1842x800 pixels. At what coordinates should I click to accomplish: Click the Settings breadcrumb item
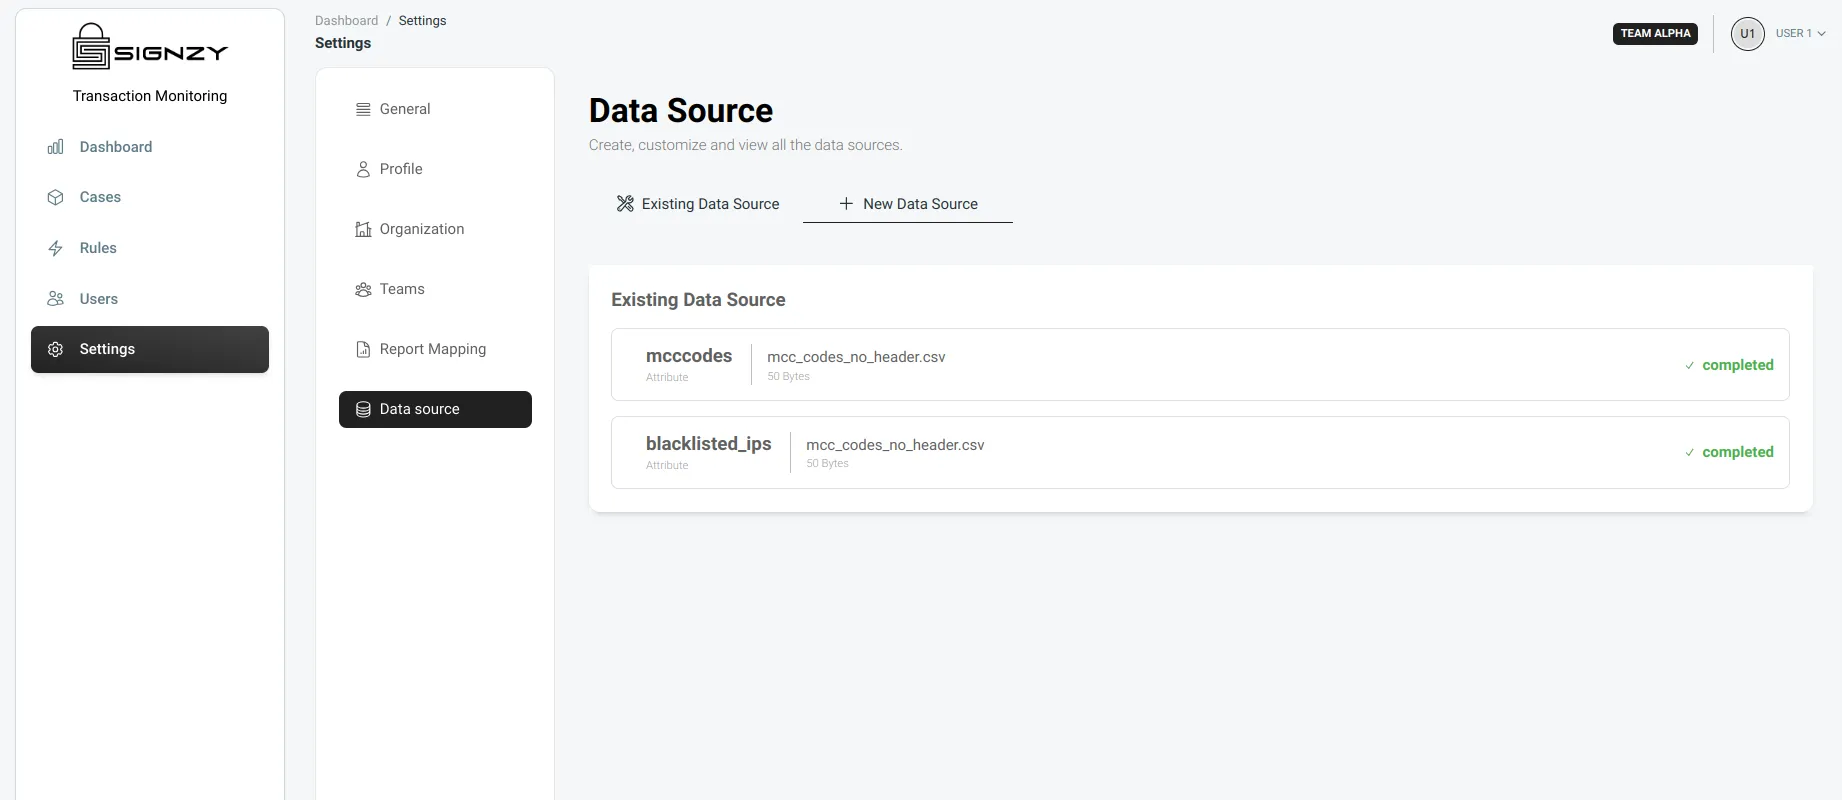tap(422, 21)
